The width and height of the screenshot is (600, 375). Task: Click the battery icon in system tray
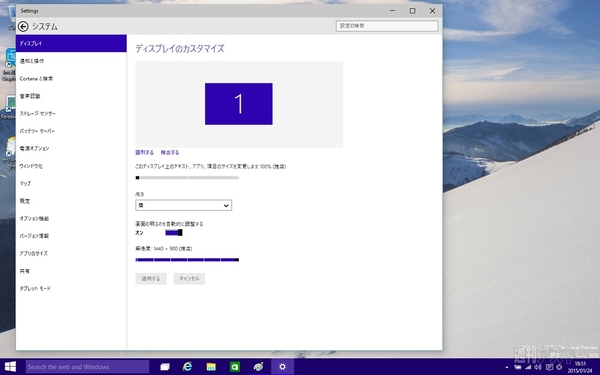pyautogui.click(x=517, y=367)
